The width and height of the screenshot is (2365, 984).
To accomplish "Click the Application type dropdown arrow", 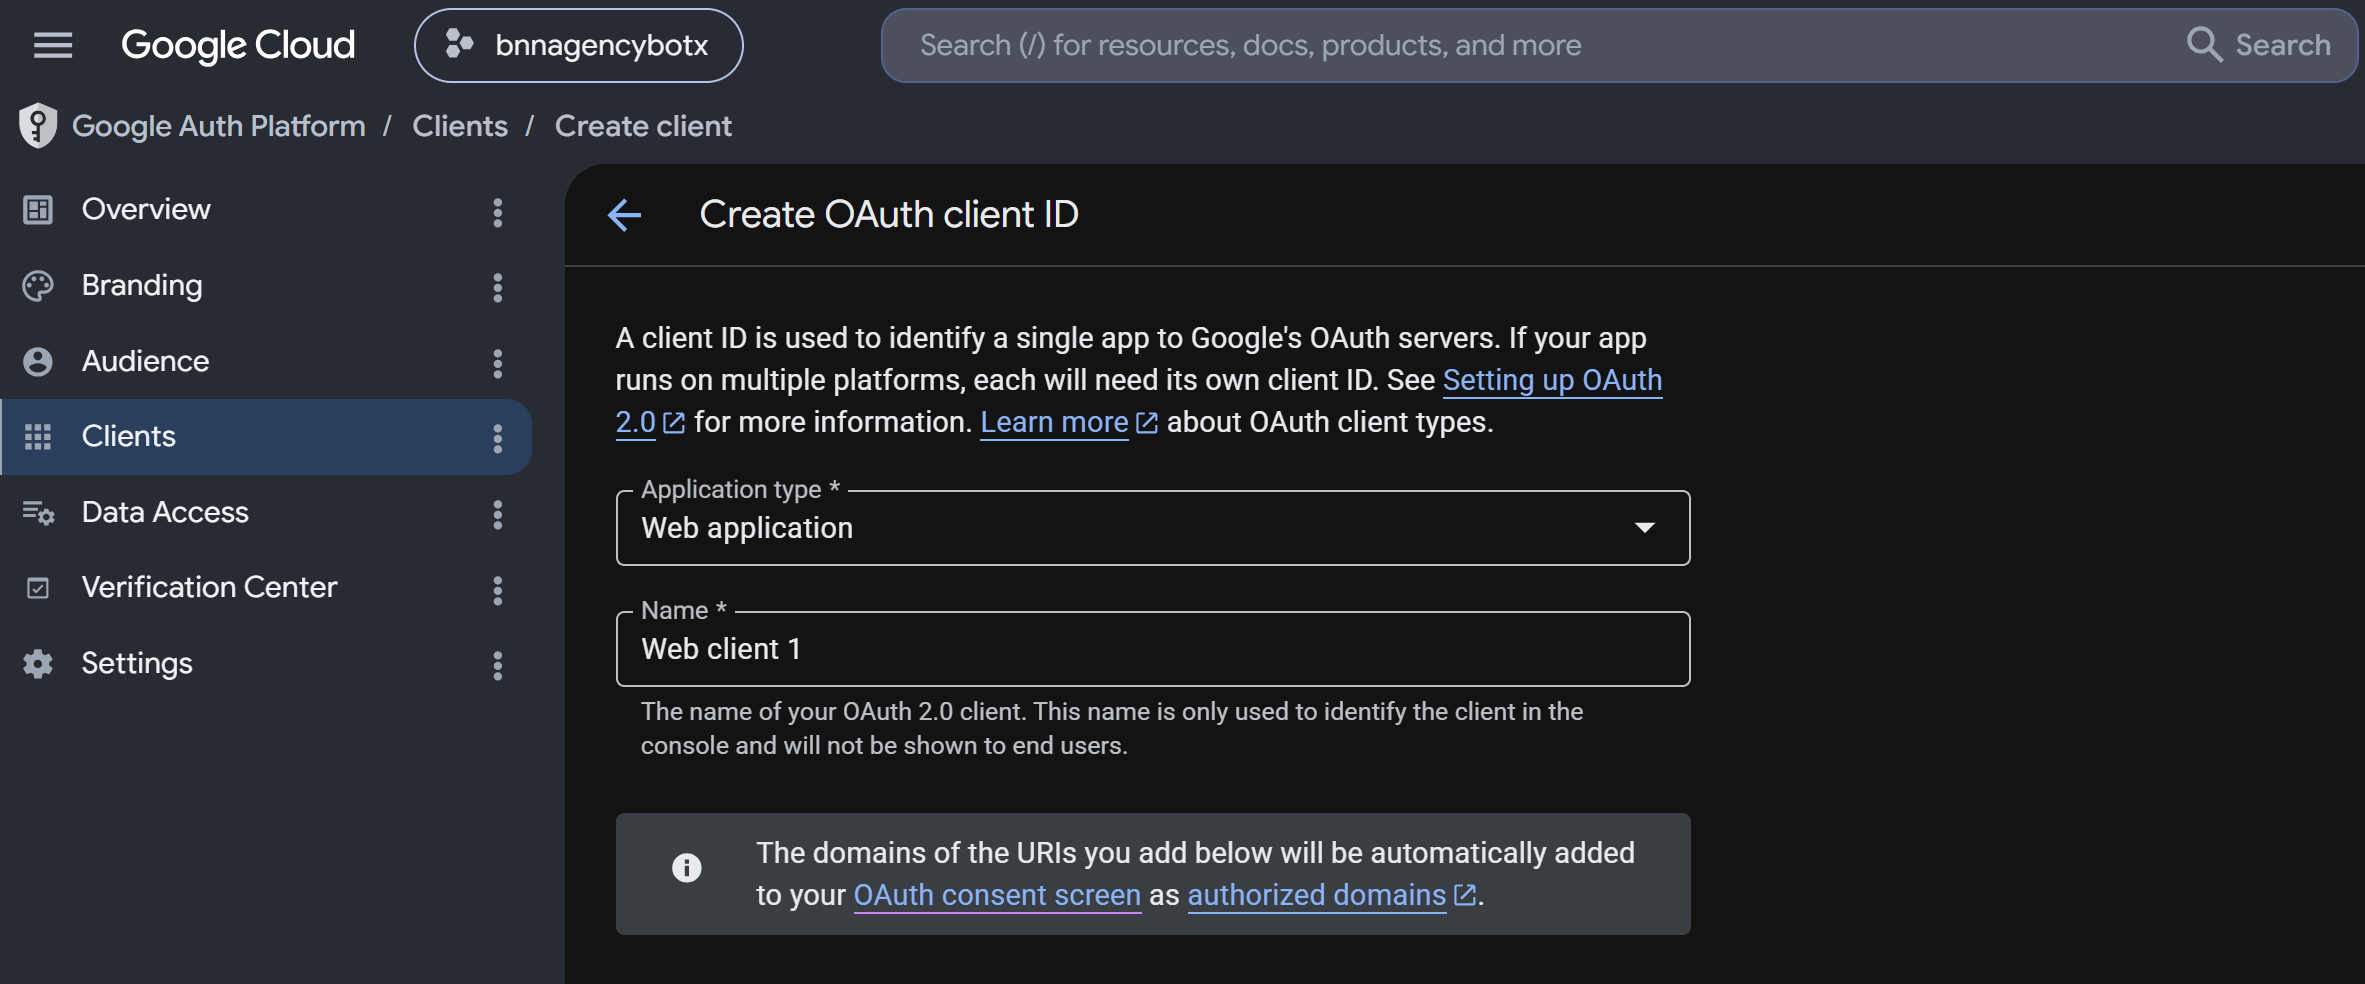I will tap(1645, 528).
